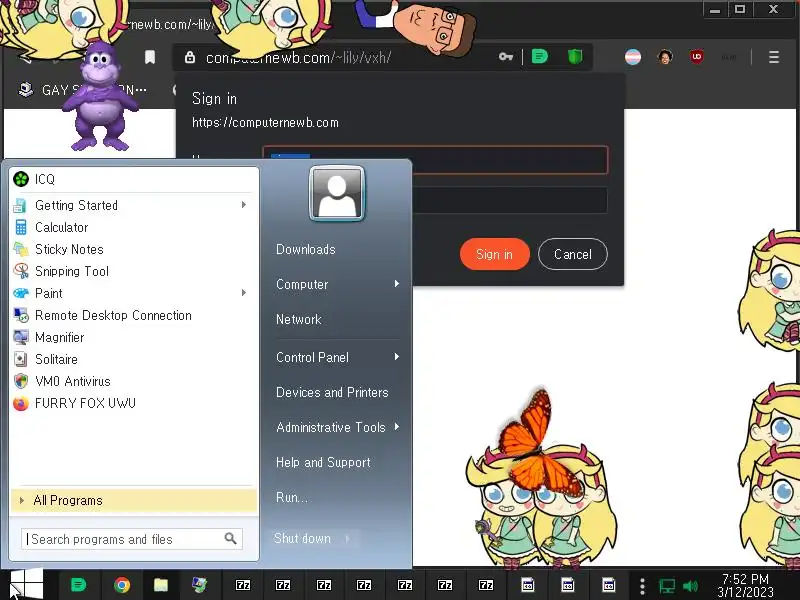This screenshot has width=800, height=600.
Task: Click the volume speaker tray icon
Action: click(690, 586)
